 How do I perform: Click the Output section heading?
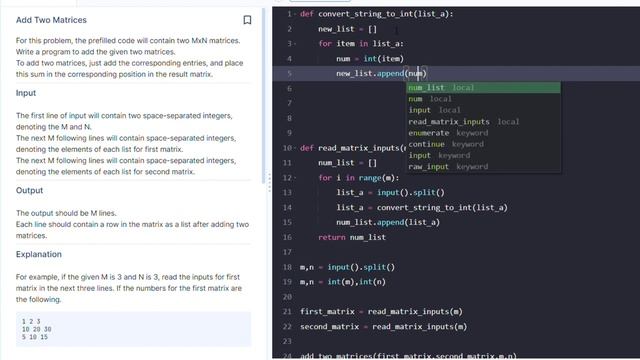[x=29, y=191]
